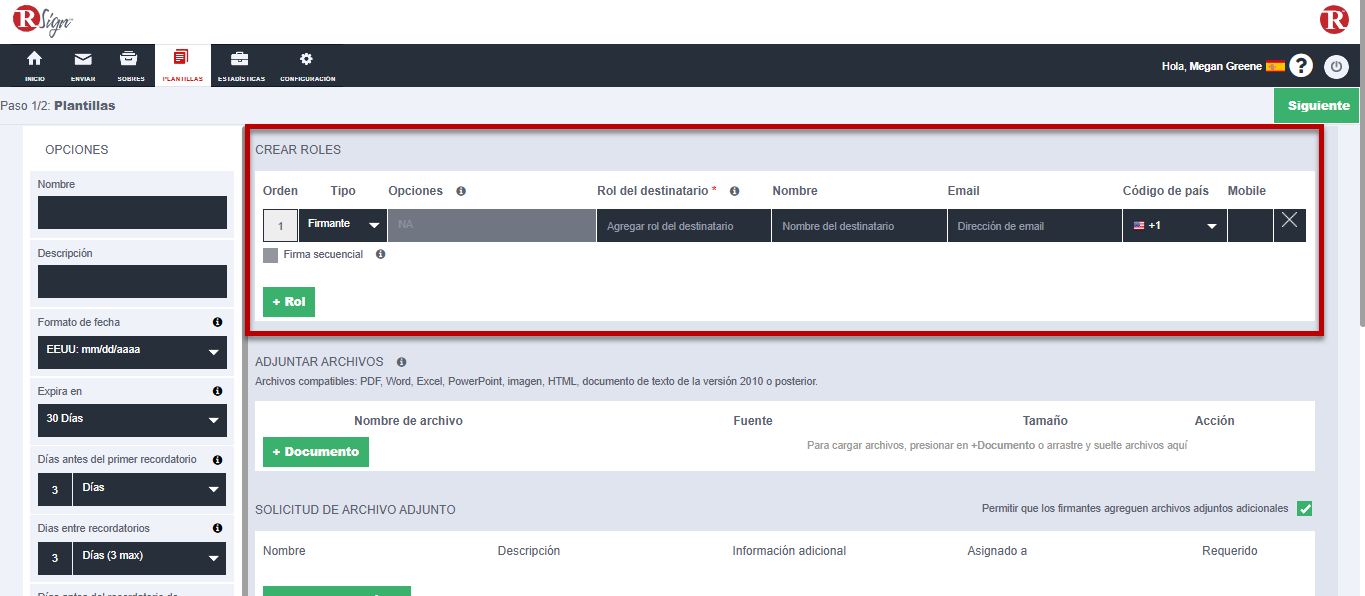Viewport: 1365px width, 596px height.
Task: Select the Plantillas tab
Action: (x=182, y=65)
